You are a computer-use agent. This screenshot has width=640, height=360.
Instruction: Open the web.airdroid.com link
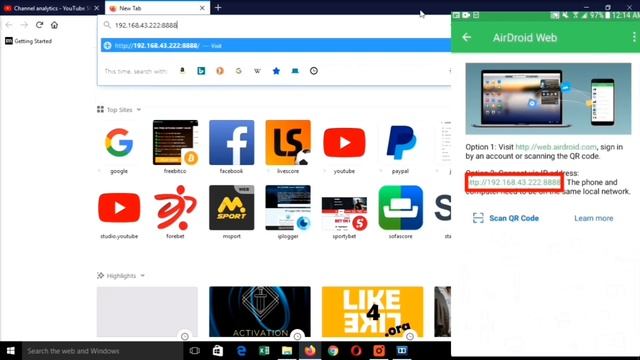pyautogui.click(x=556, y=147)
